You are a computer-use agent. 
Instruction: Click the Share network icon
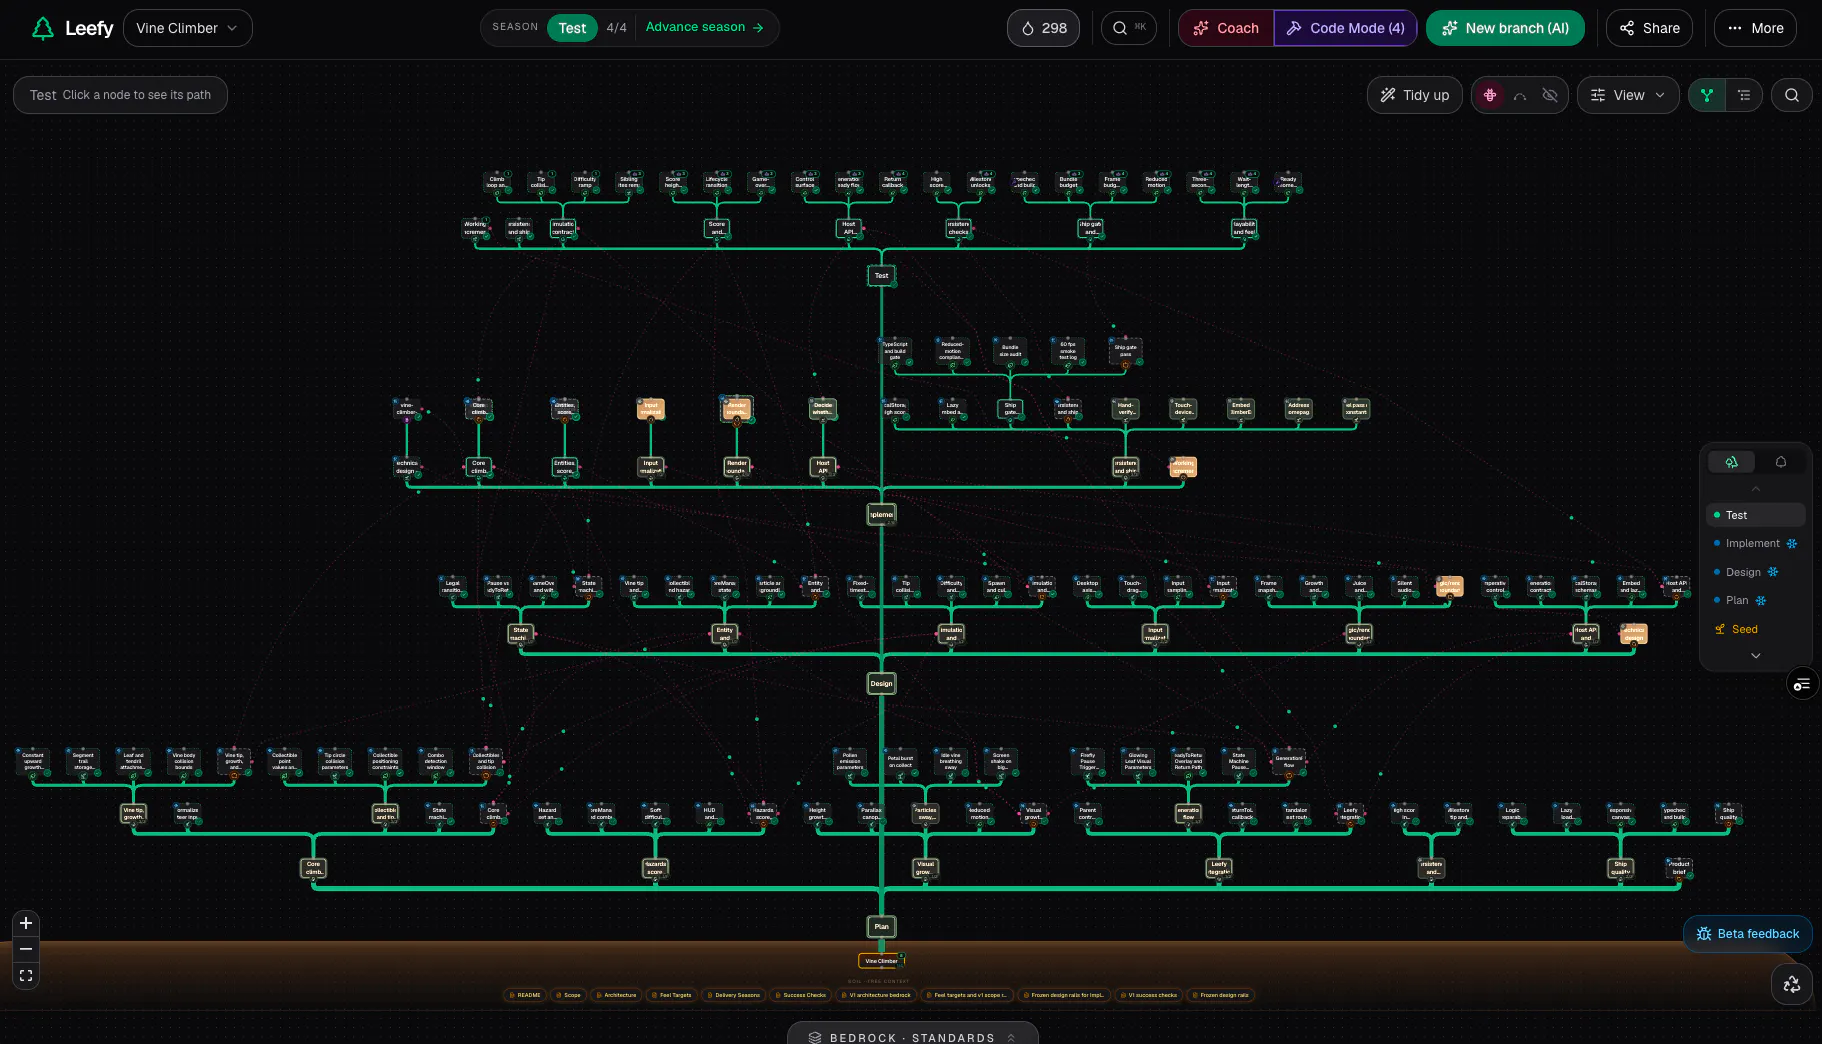click(1627, 28)
